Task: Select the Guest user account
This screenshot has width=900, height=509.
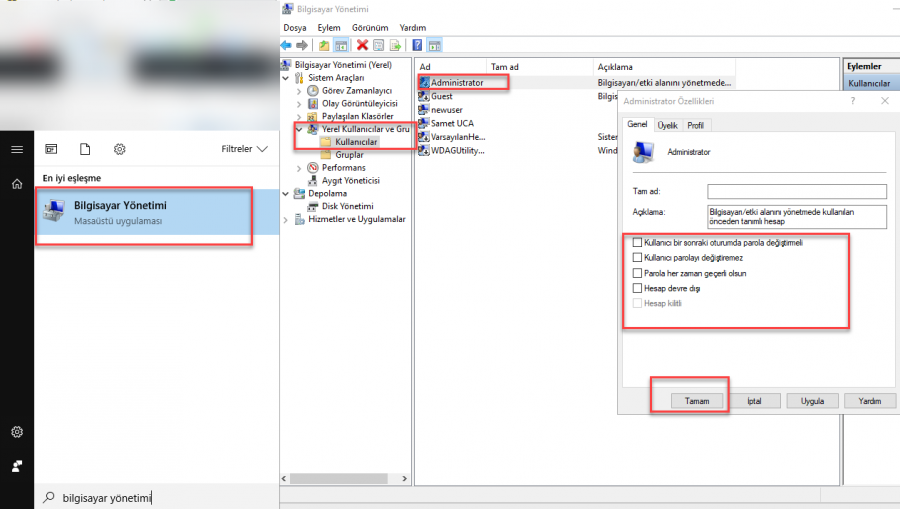Action: pos(441,96)
